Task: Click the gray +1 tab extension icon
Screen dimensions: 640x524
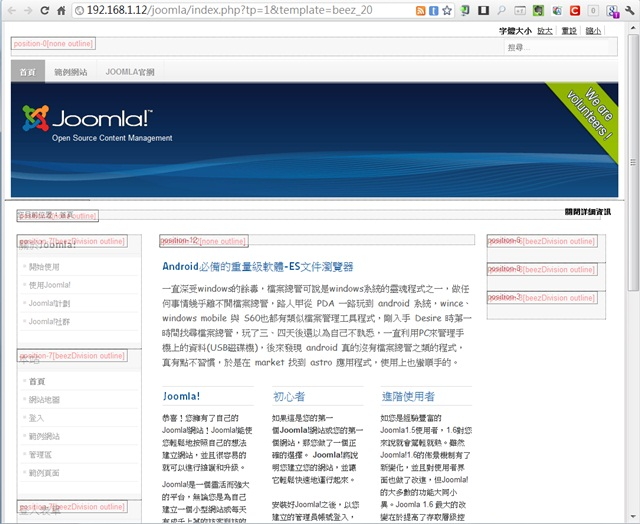Action: [x=520, y=11]
